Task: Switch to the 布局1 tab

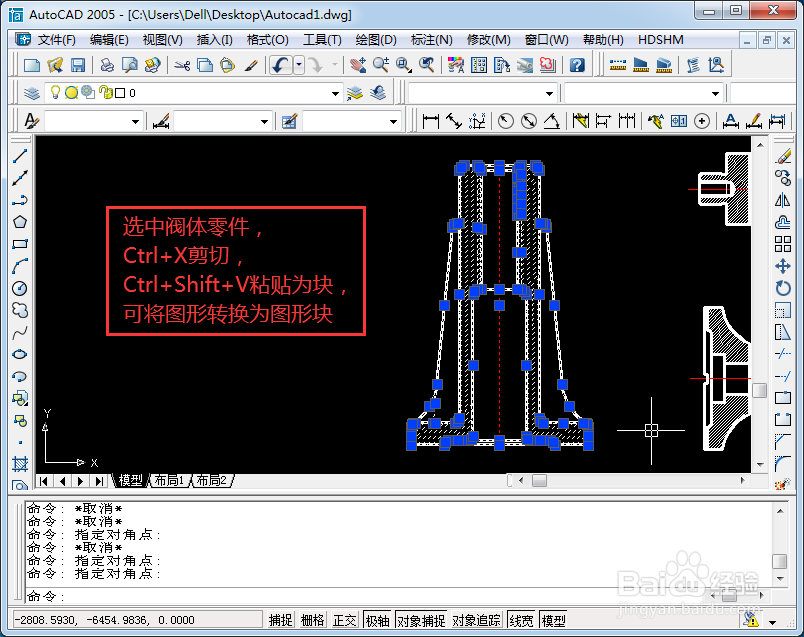Action: 169,481
